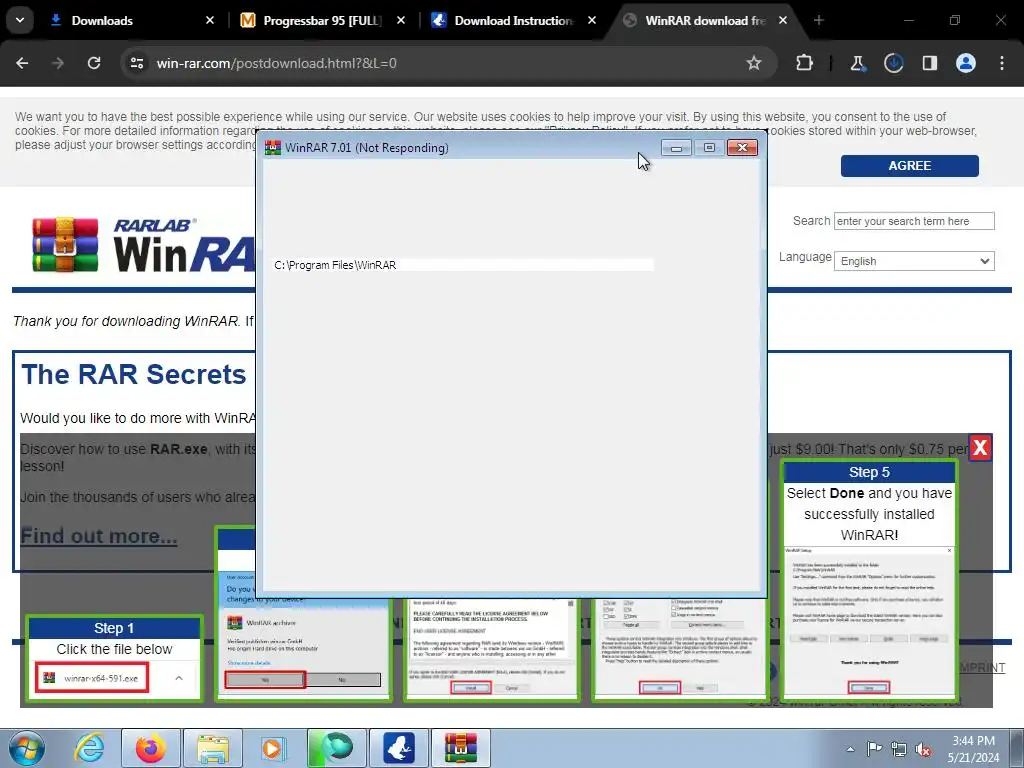Go back in browser history

pyautogui.click(x=22, y=63)
